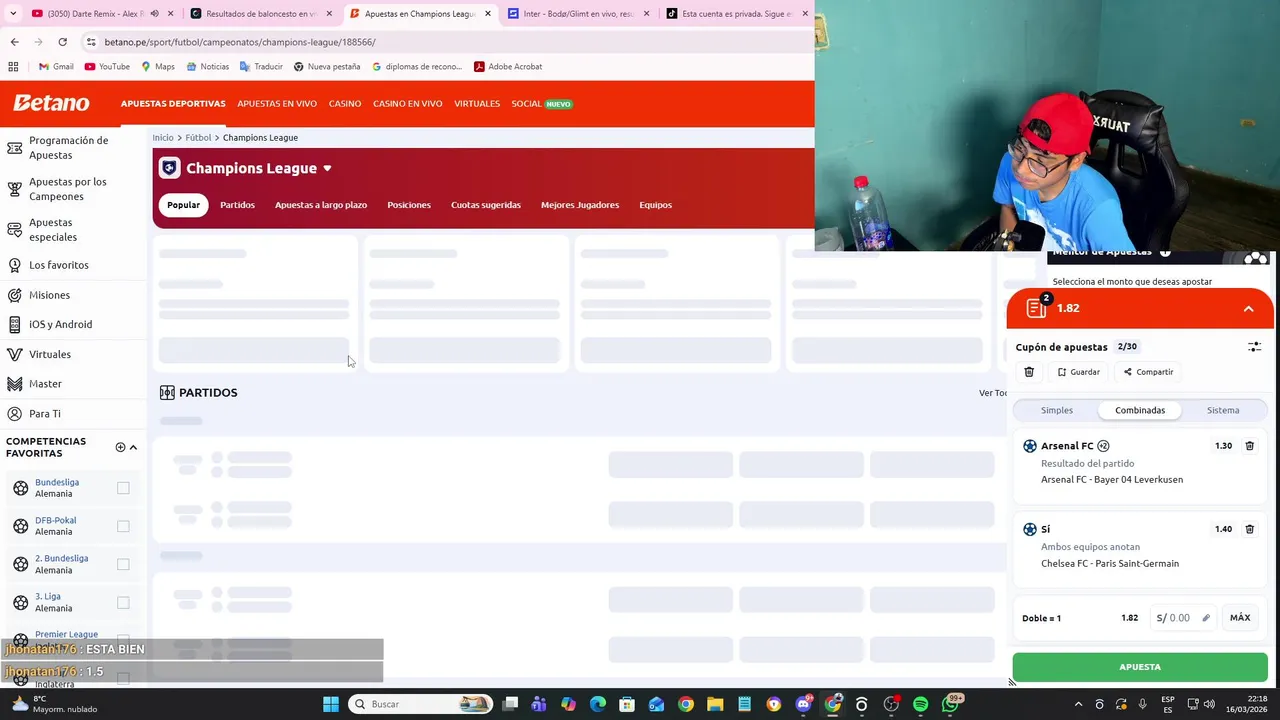Open the Virtuales top menu item

coord(477,104)
